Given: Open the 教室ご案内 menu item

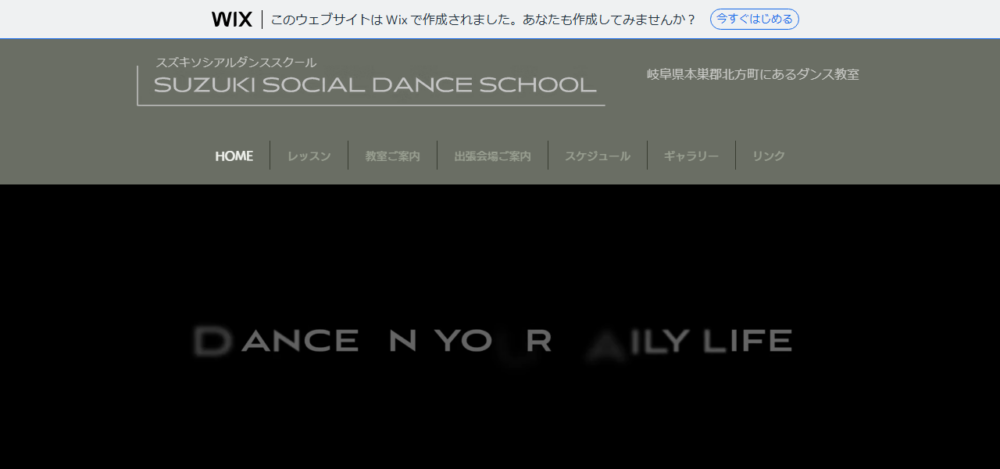Looking at the screenshot, I should [392, 156].
